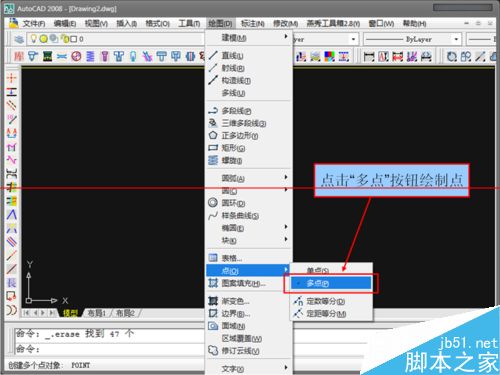The width and height of the screenshot is (500, 375).
Task: Click the jump-to-first-tab arrow button
Action: click(x=26, y=313)
